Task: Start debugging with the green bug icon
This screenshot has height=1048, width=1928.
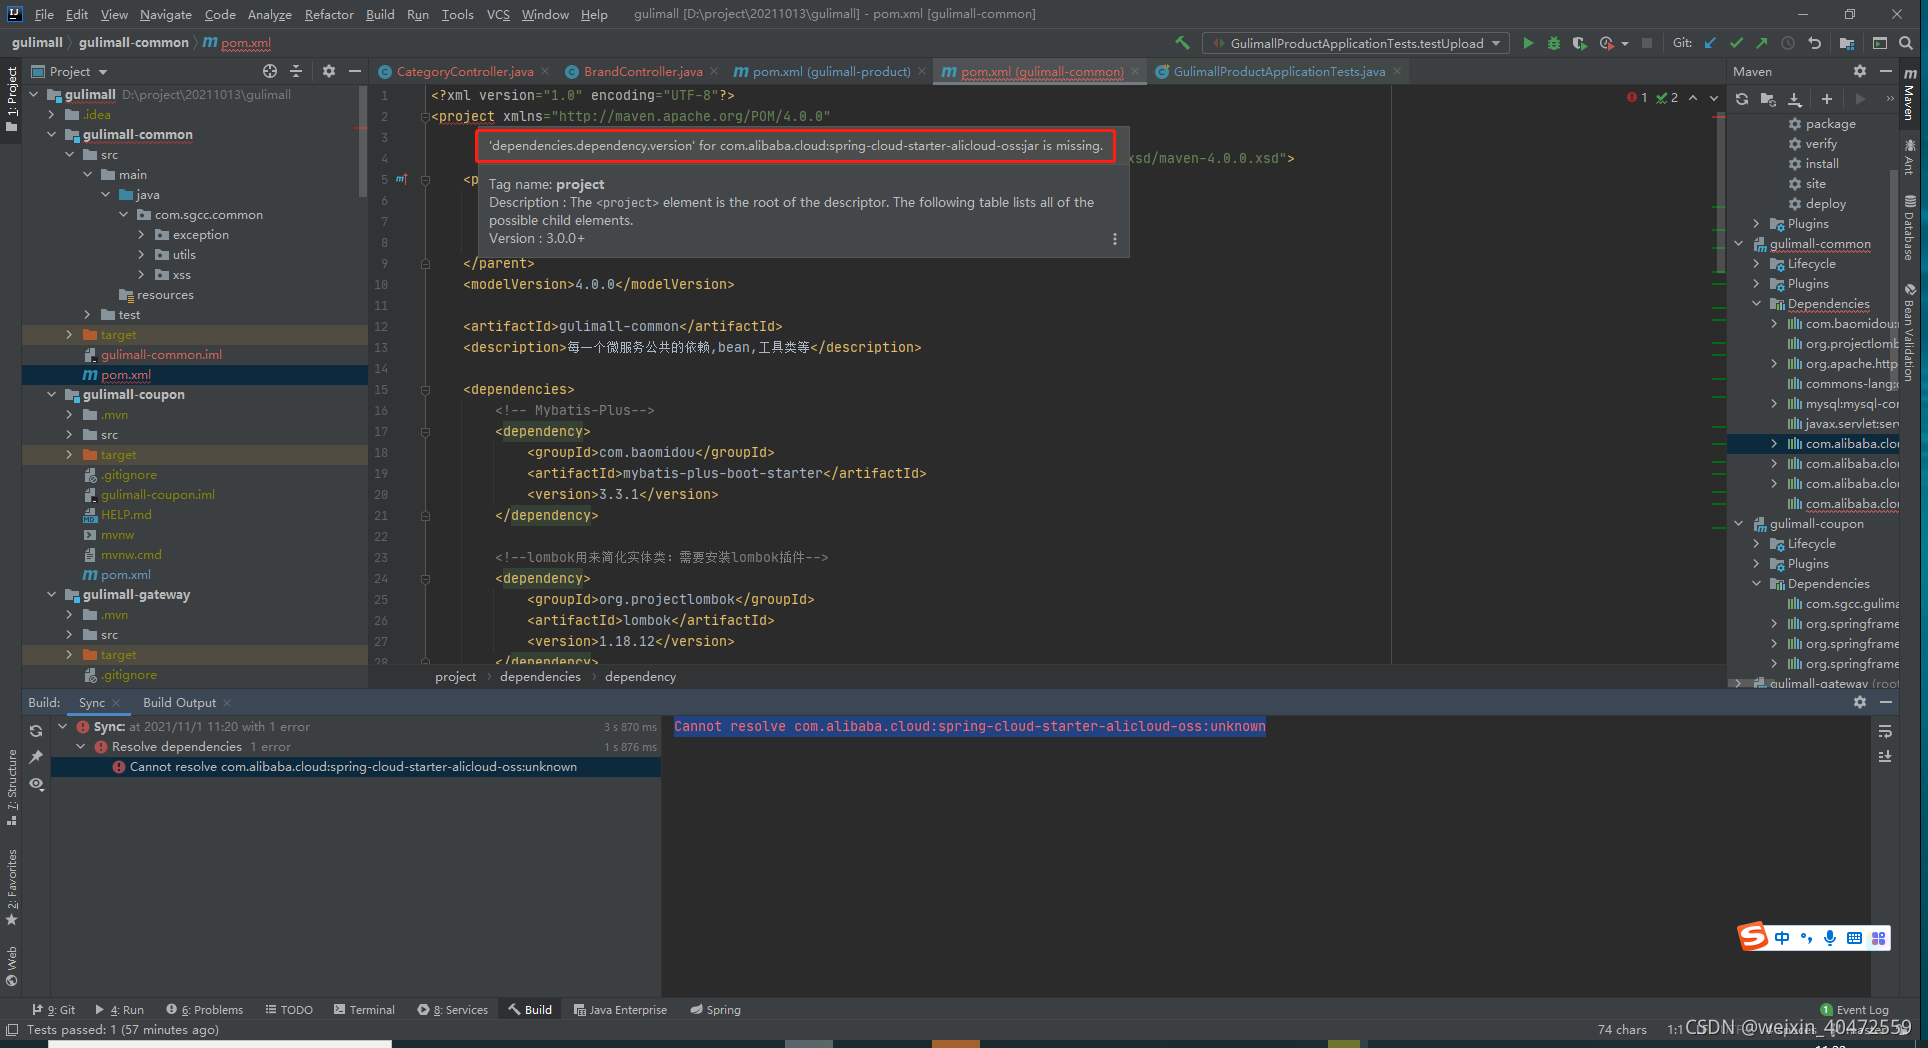Action: coord(1554,43)
